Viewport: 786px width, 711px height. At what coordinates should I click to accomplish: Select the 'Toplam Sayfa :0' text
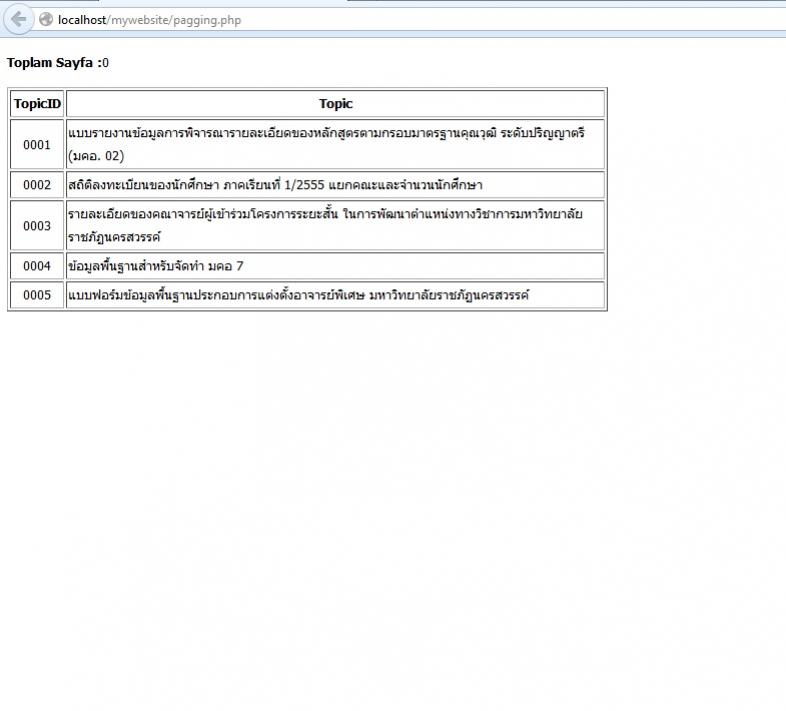click(58, 63)
